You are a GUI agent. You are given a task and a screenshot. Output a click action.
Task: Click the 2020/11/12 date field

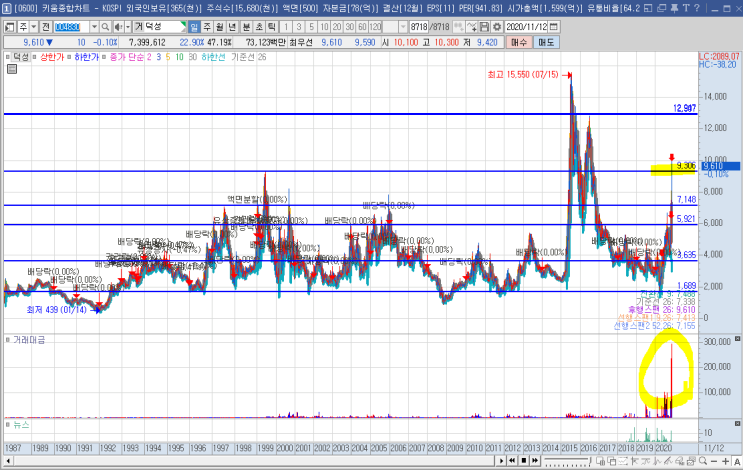click(526, 27)
